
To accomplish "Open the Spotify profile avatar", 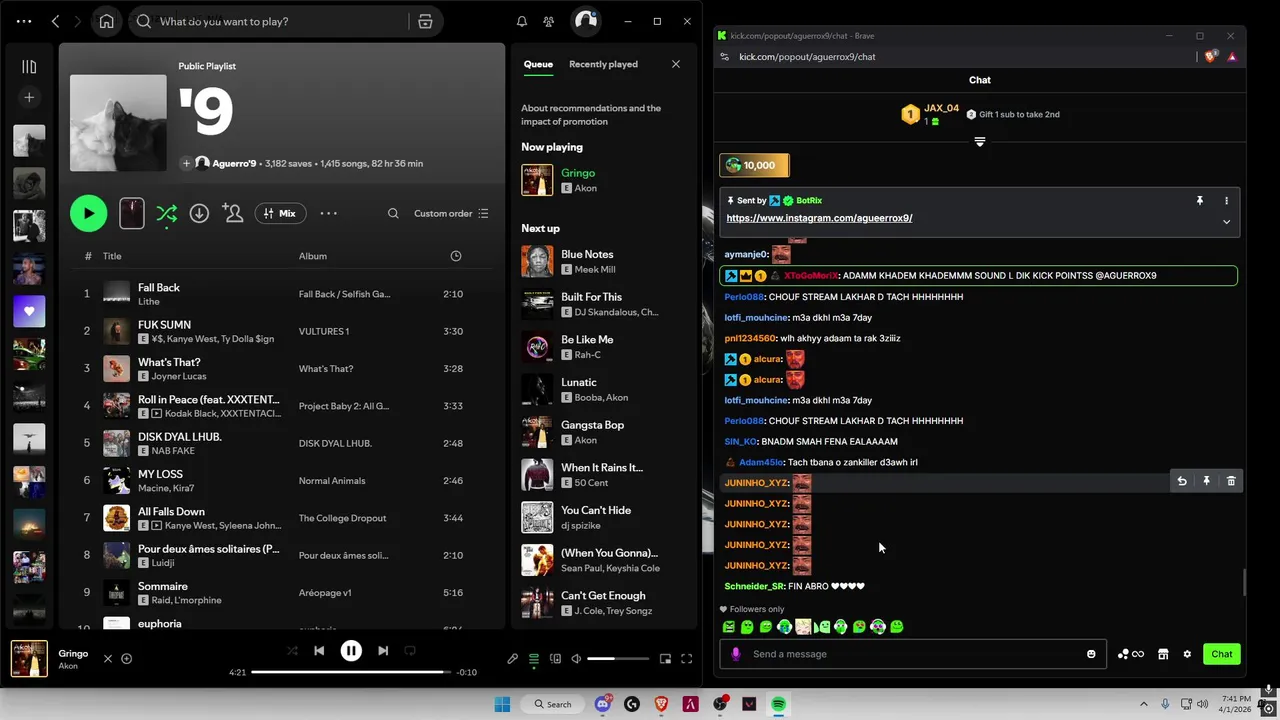I will (586, 21).
